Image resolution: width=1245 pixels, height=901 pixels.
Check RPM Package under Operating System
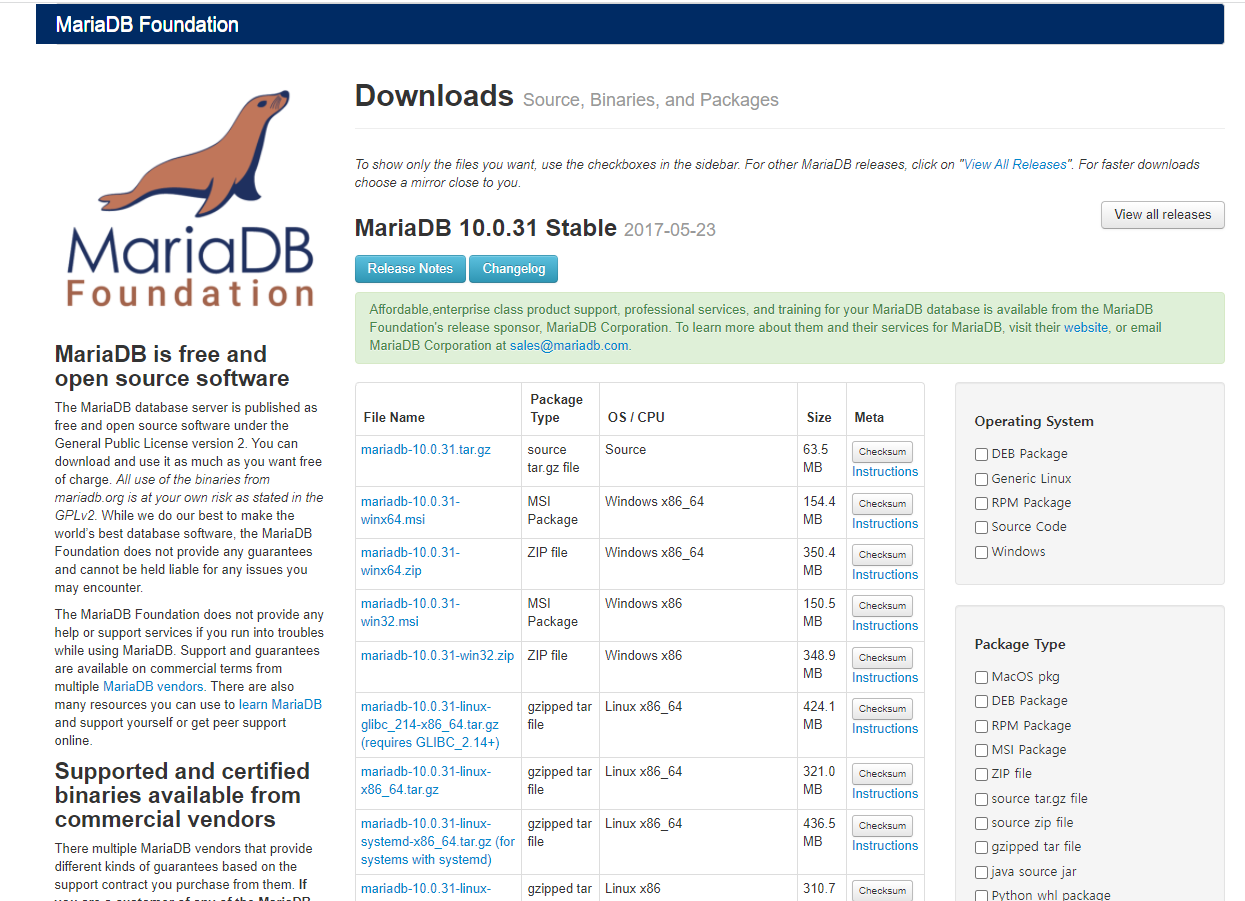[x=981, y=503]
